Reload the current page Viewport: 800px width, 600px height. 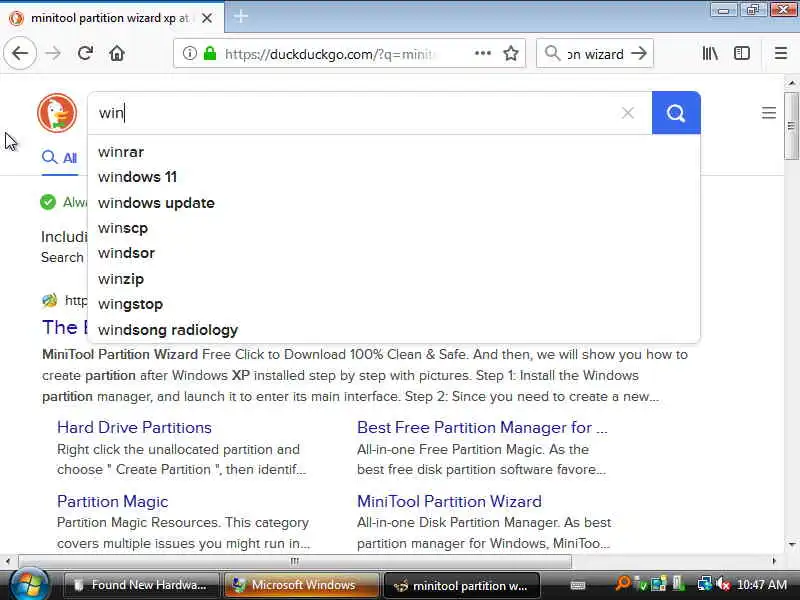(85, 53)
